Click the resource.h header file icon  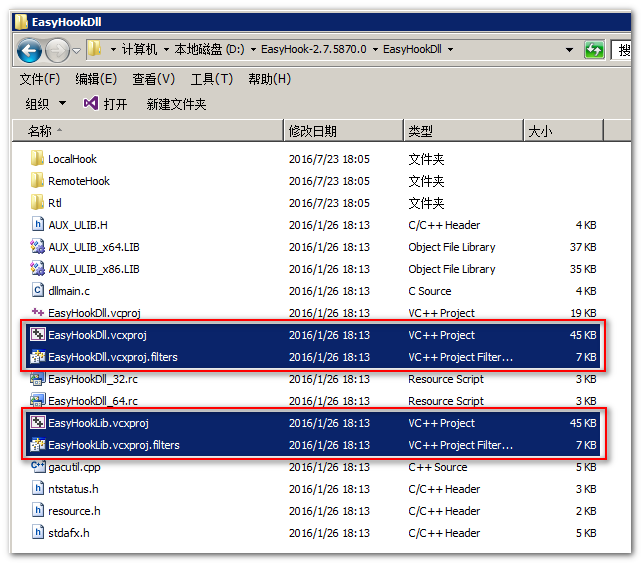[38, 510]
